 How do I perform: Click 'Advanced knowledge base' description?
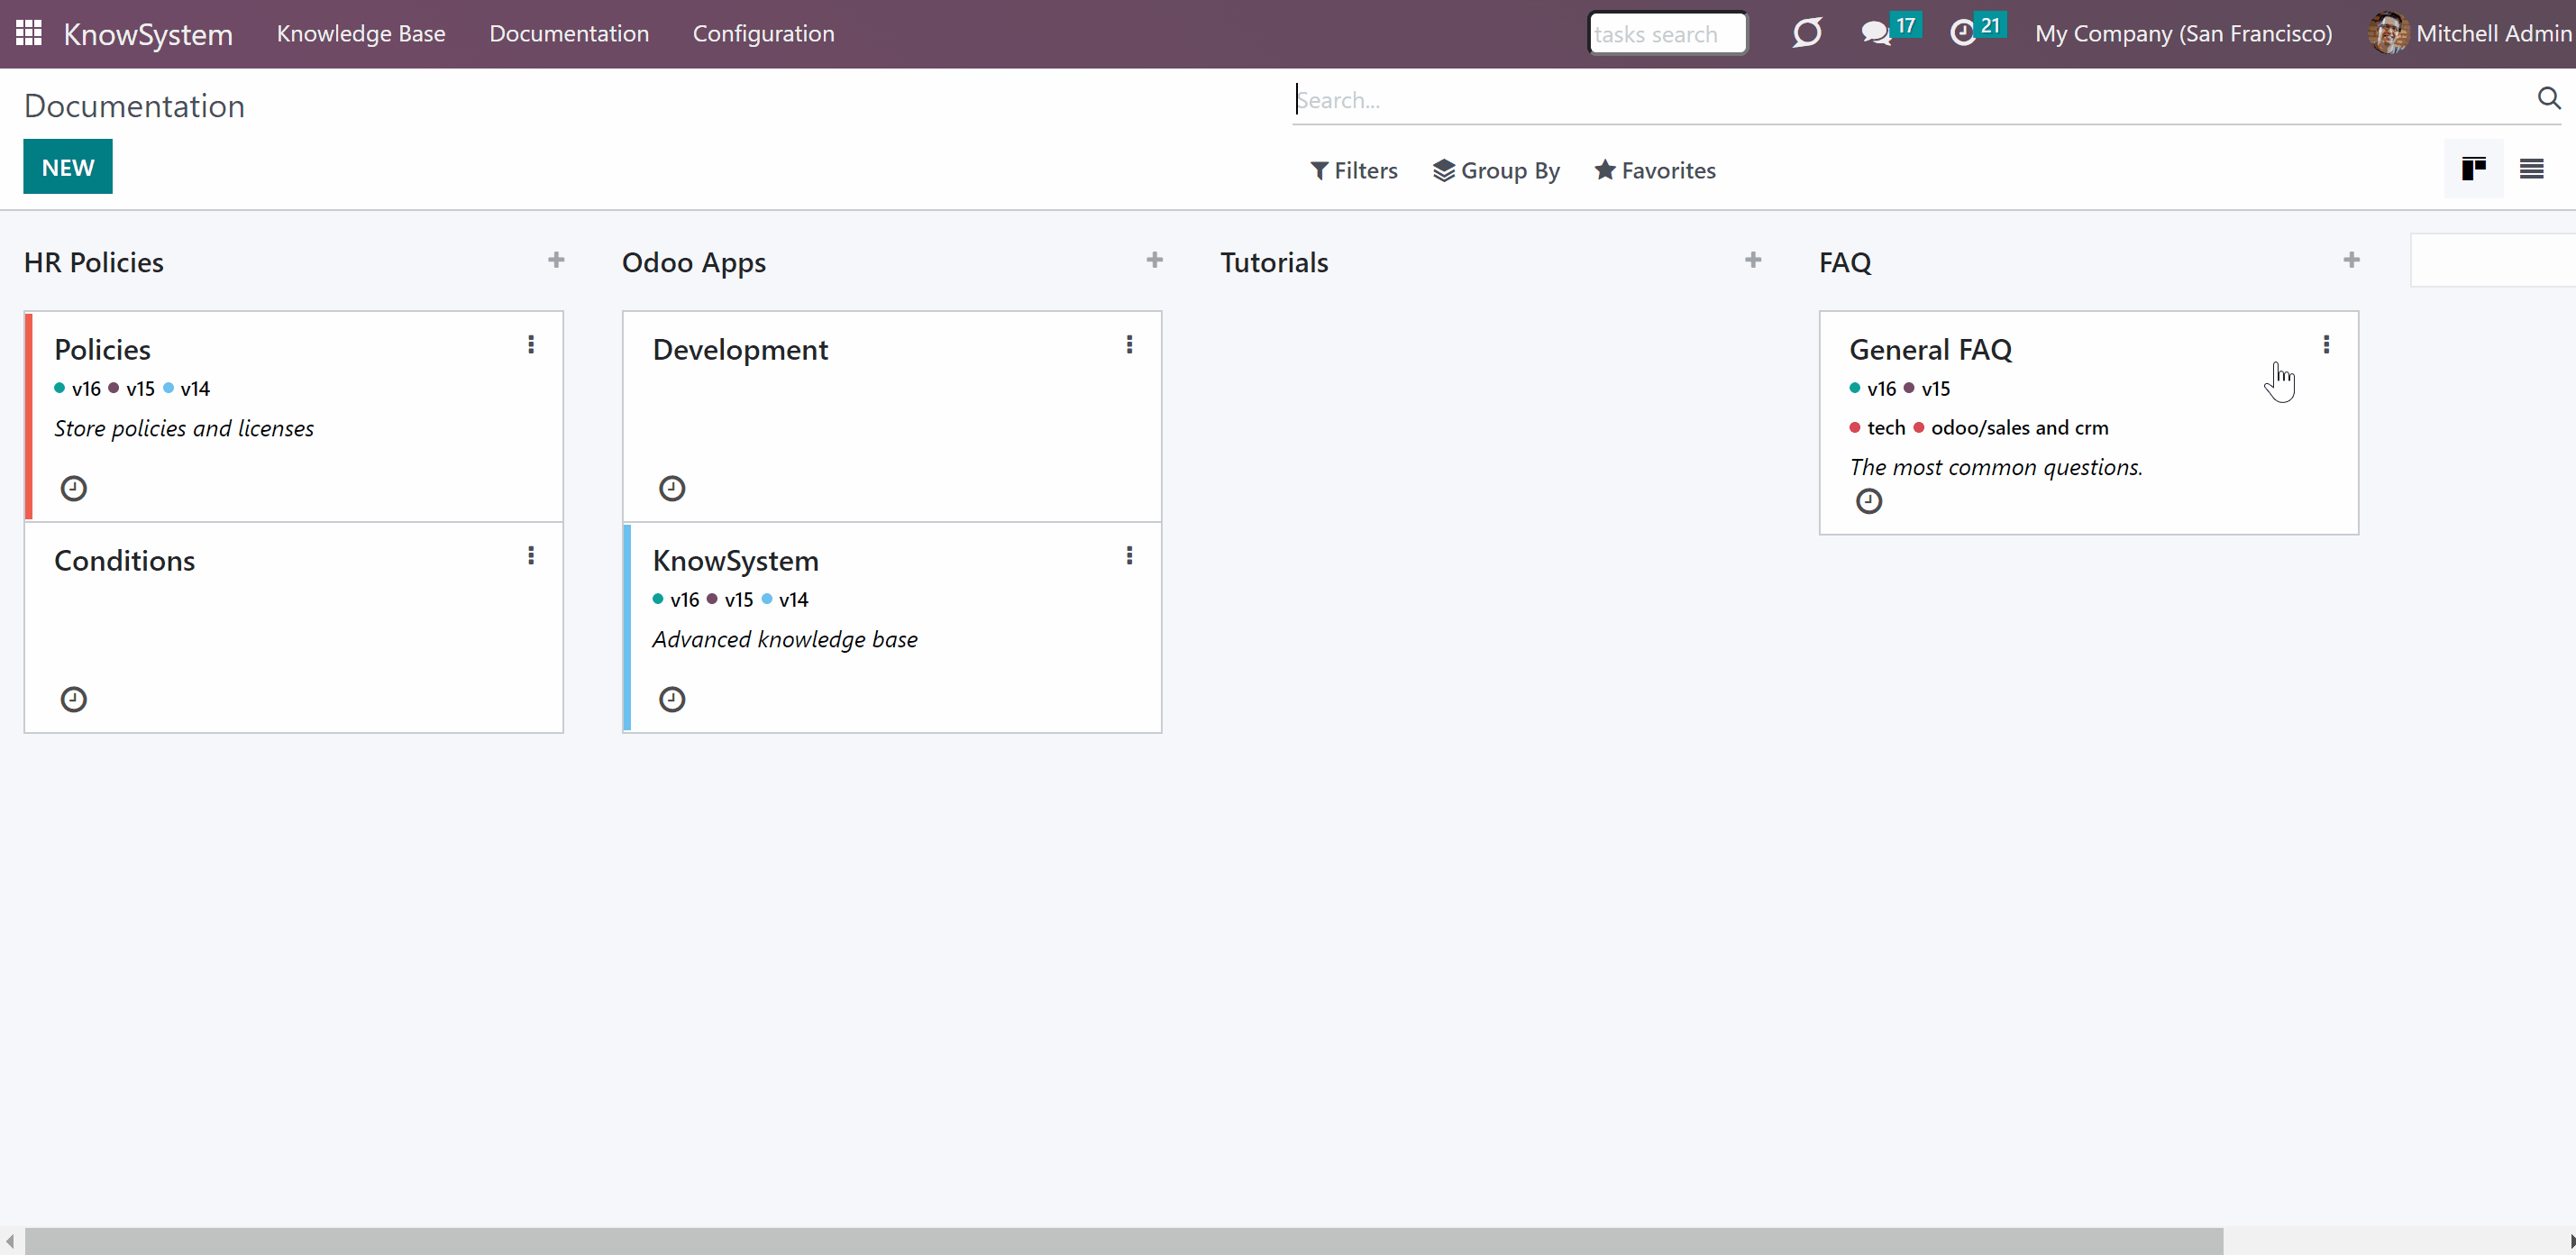coord(785,639)
